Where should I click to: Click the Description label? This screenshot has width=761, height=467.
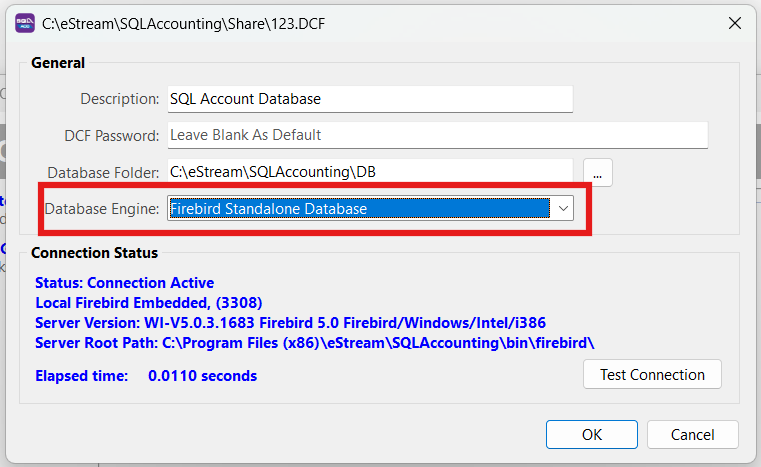click(x=119, y=99)
